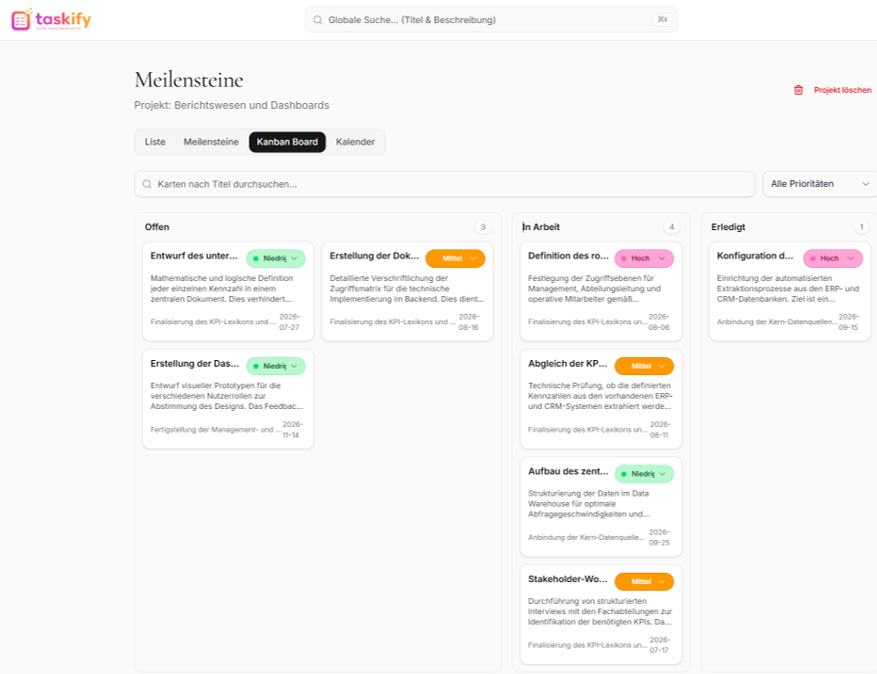Switch to the Kalender tab
This screenshot has height=674, width=877.
(355, 142)
